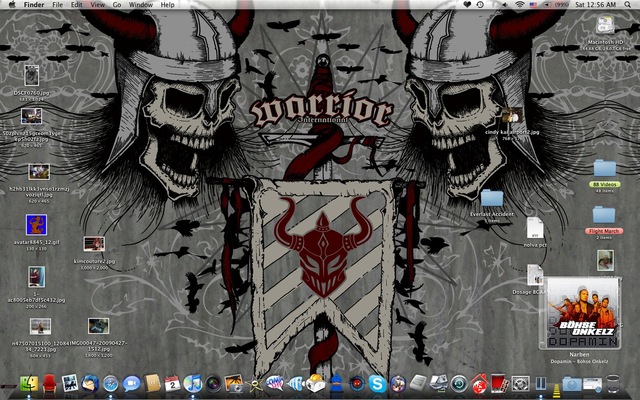The width and height of the screenshot is (640, 400).
Task: Open Macintosh HD drive icon
Action: pyautogui.click(x=605, y=27)
